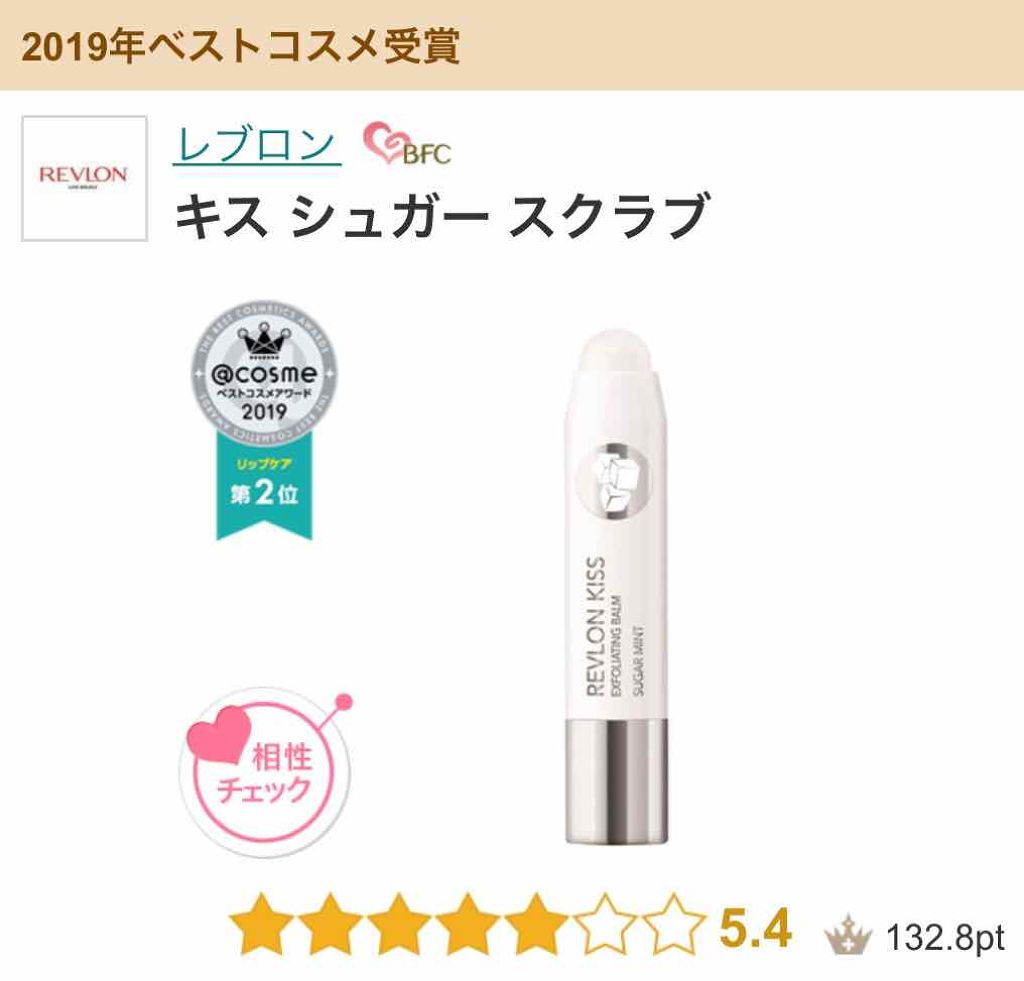1024x981 pixels.
Task: Click the crown on the @cosme medal
Action: tap(264, 340)
